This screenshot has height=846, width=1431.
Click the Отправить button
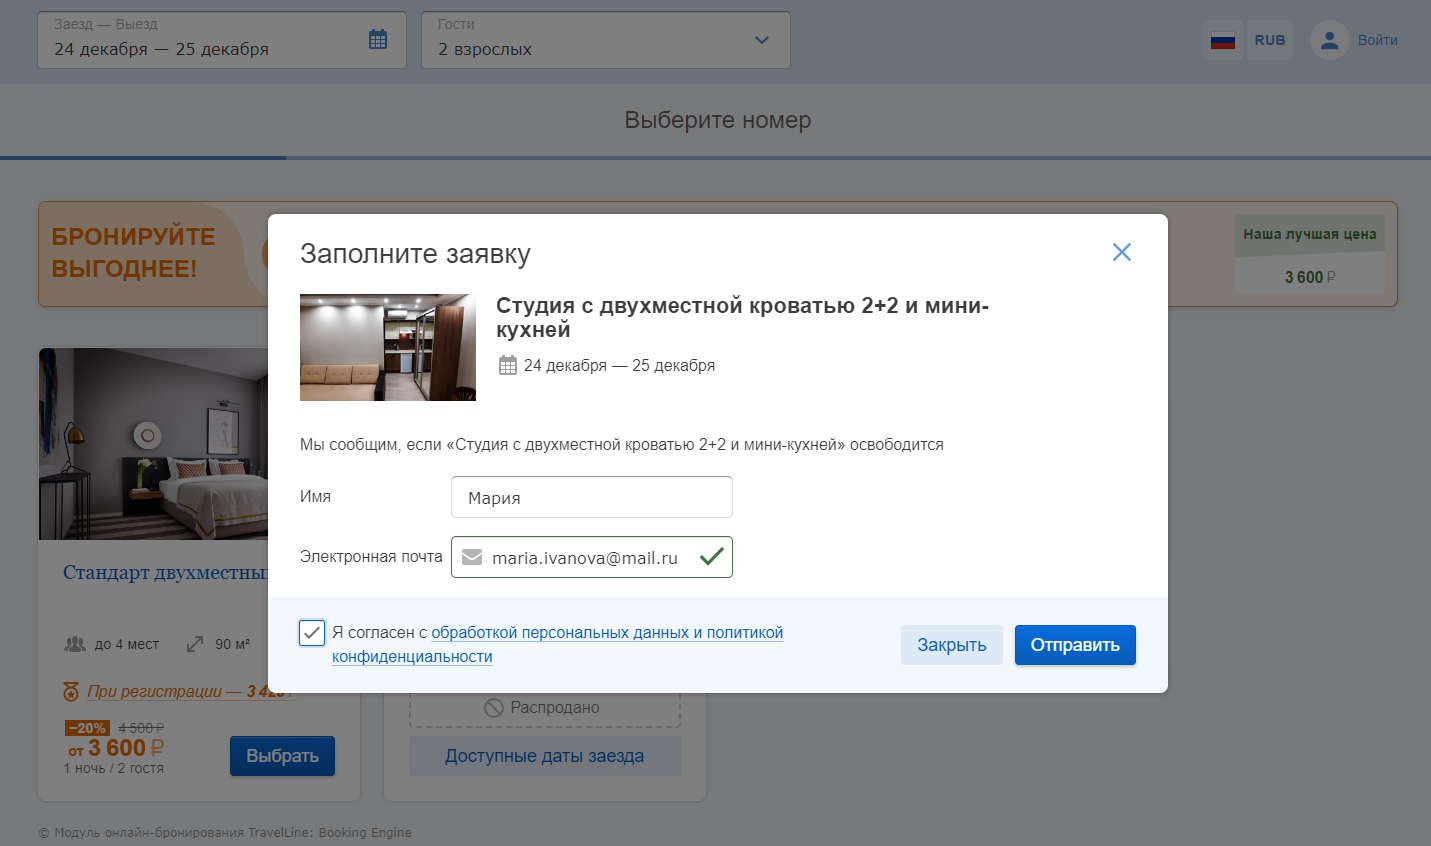(x=1075, y=645)
